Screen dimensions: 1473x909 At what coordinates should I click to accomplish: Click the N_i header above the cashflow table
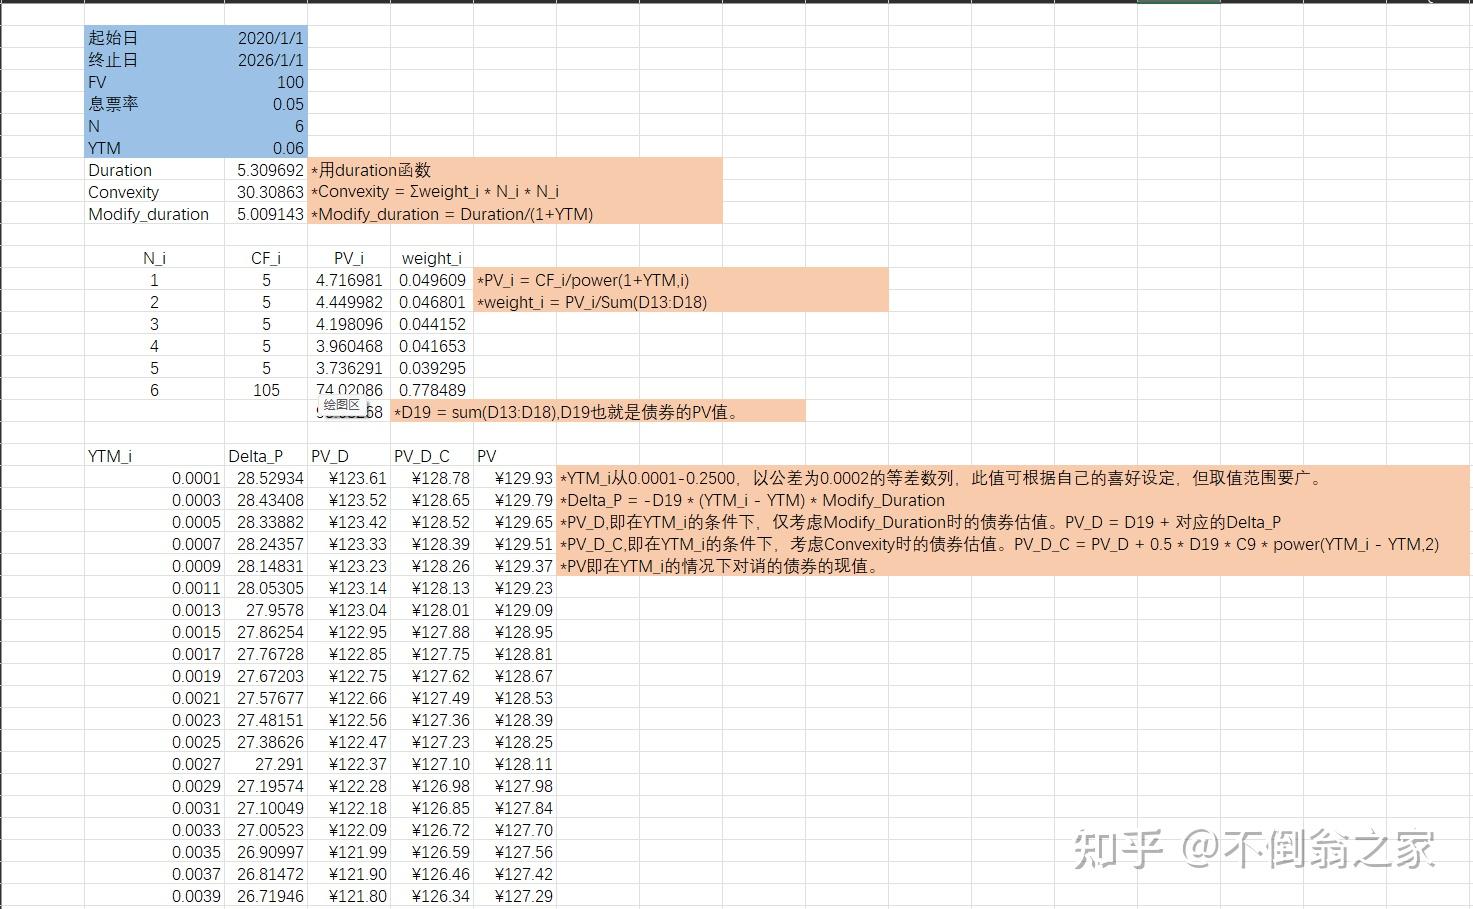pos(154,257)
